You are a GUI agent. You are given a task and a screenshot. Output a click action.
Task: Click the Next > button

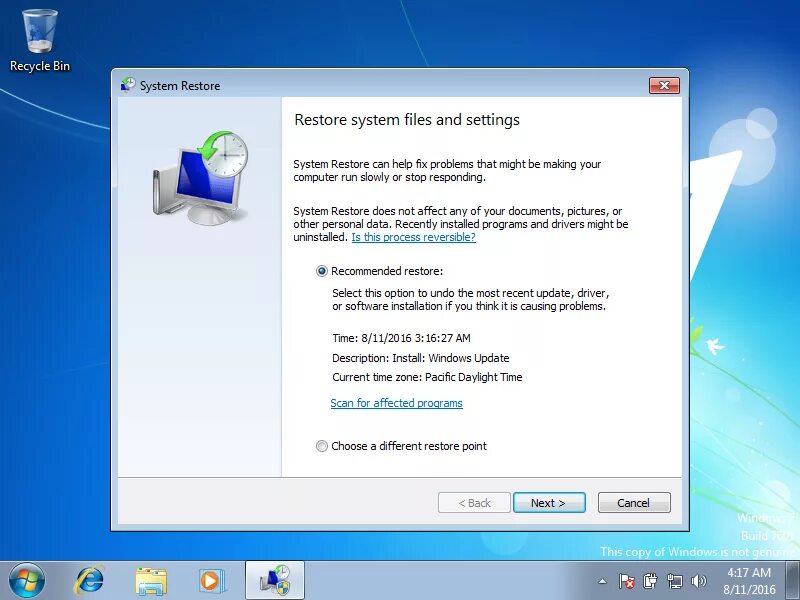point(549,503)
